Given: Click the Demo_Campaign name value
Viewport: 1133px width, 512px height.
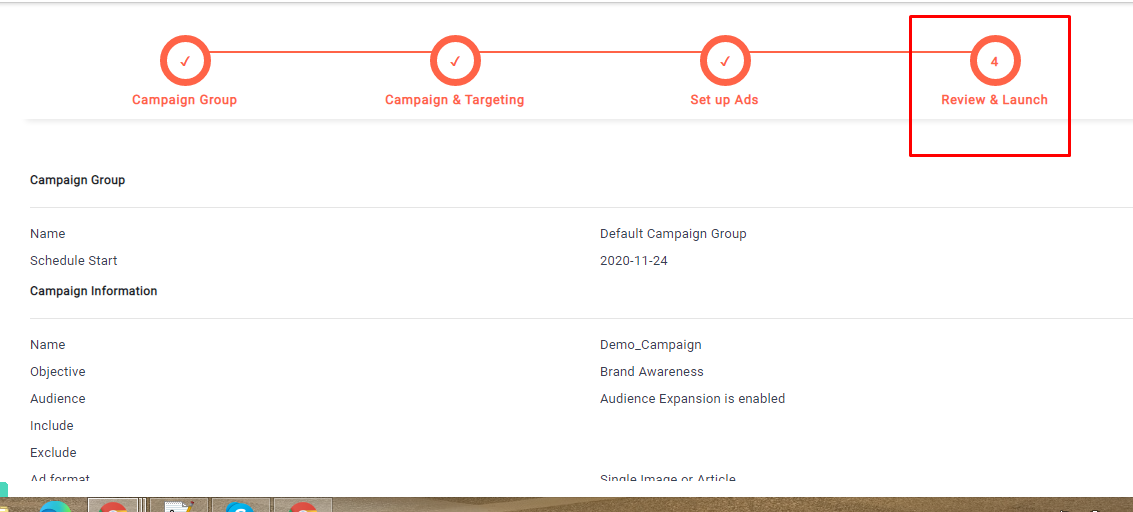Looking at the screenshot, I should pyautogui.click(x=650, y=345).
